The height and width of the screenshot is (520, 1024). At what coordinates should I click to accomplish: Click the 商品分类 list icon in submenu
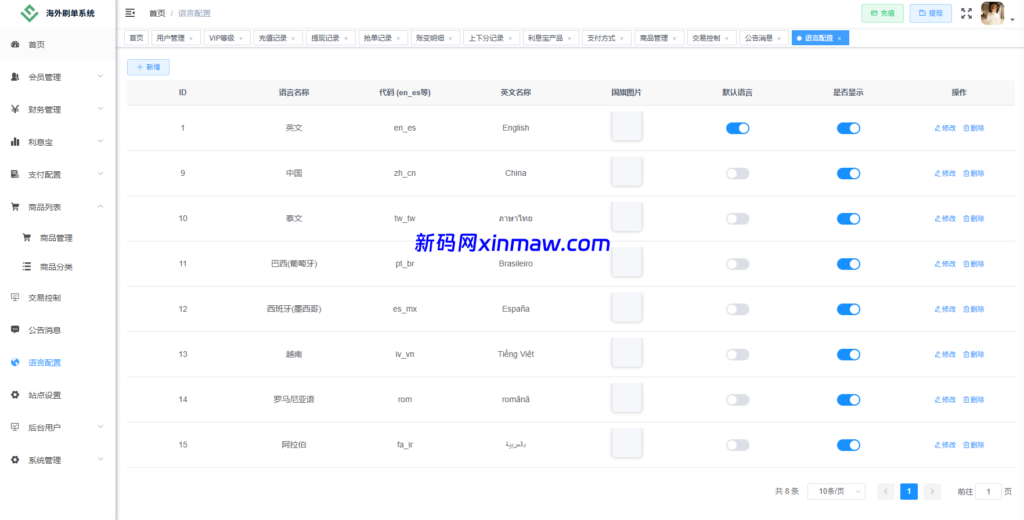click(x=27, y=267)
